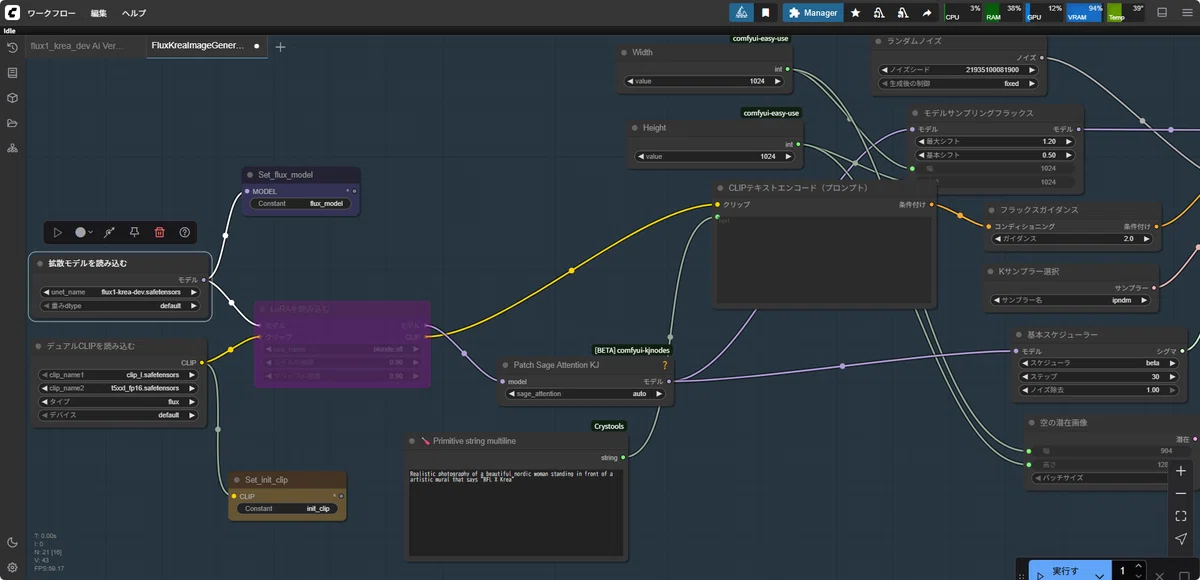Open the templates tree sidebar icon
The width and height of the screenshot is (1200, 580).
point(12,148)
